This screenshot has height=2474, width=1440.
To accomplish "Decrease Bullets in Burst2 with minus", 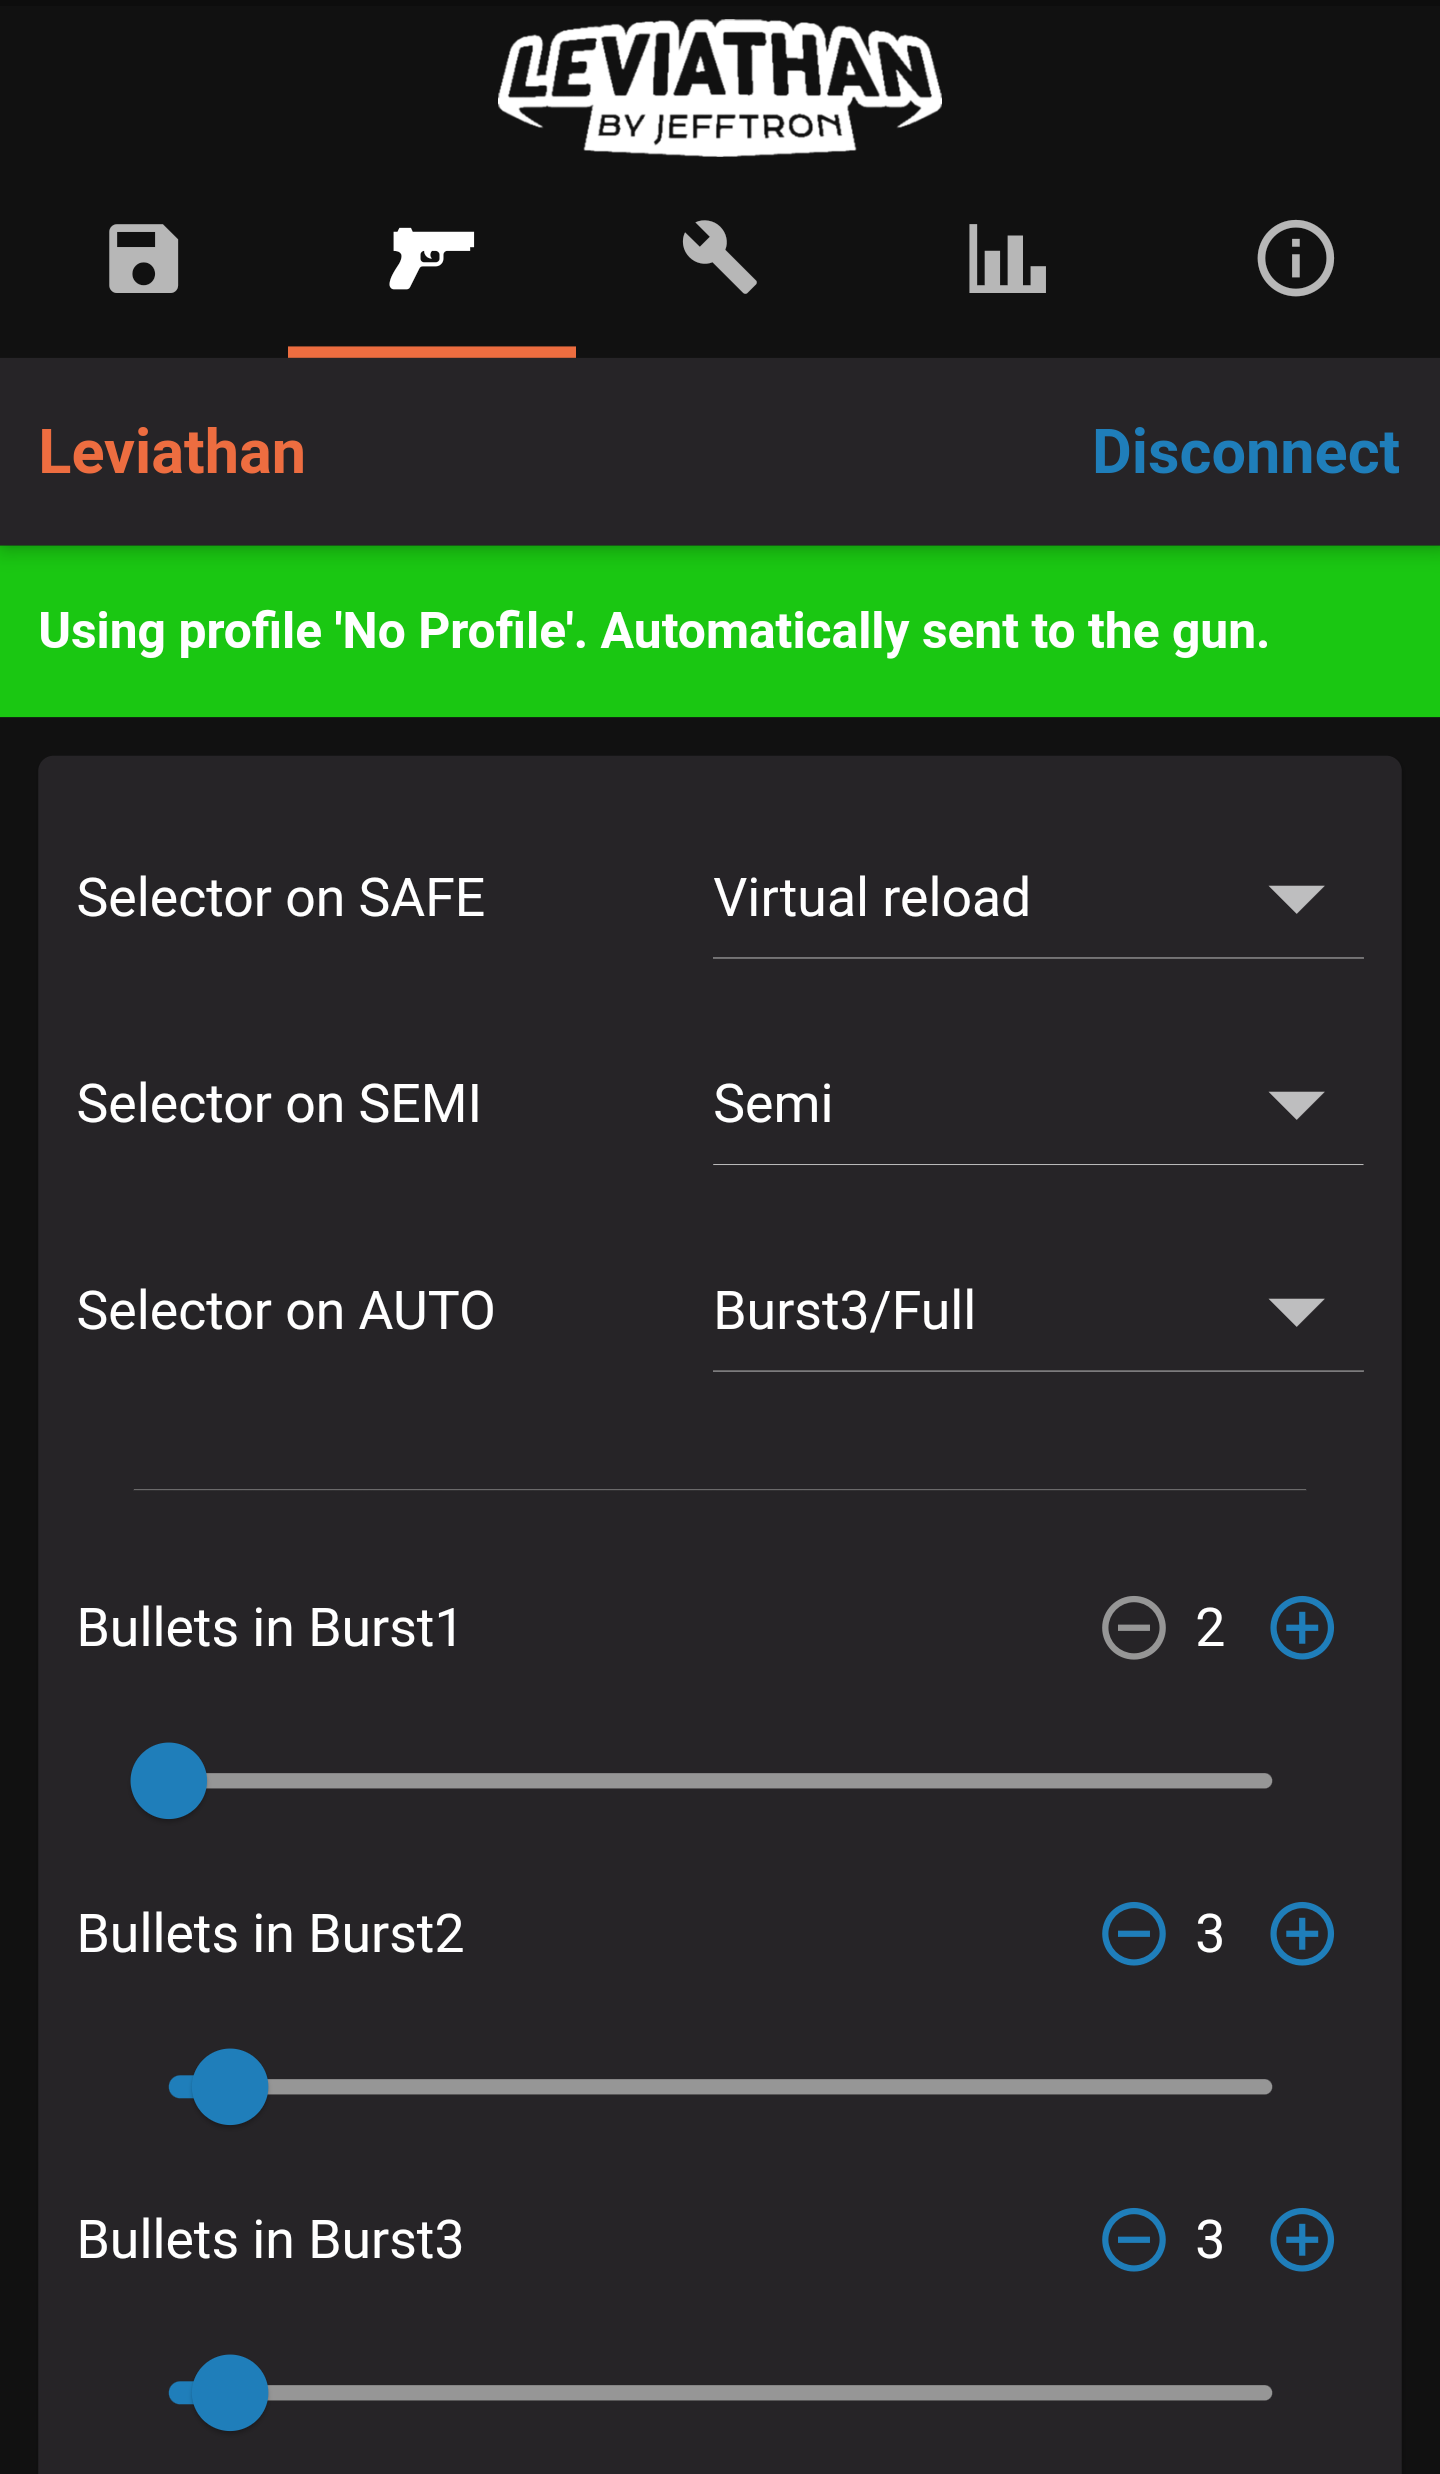I will (1133, 1934).
